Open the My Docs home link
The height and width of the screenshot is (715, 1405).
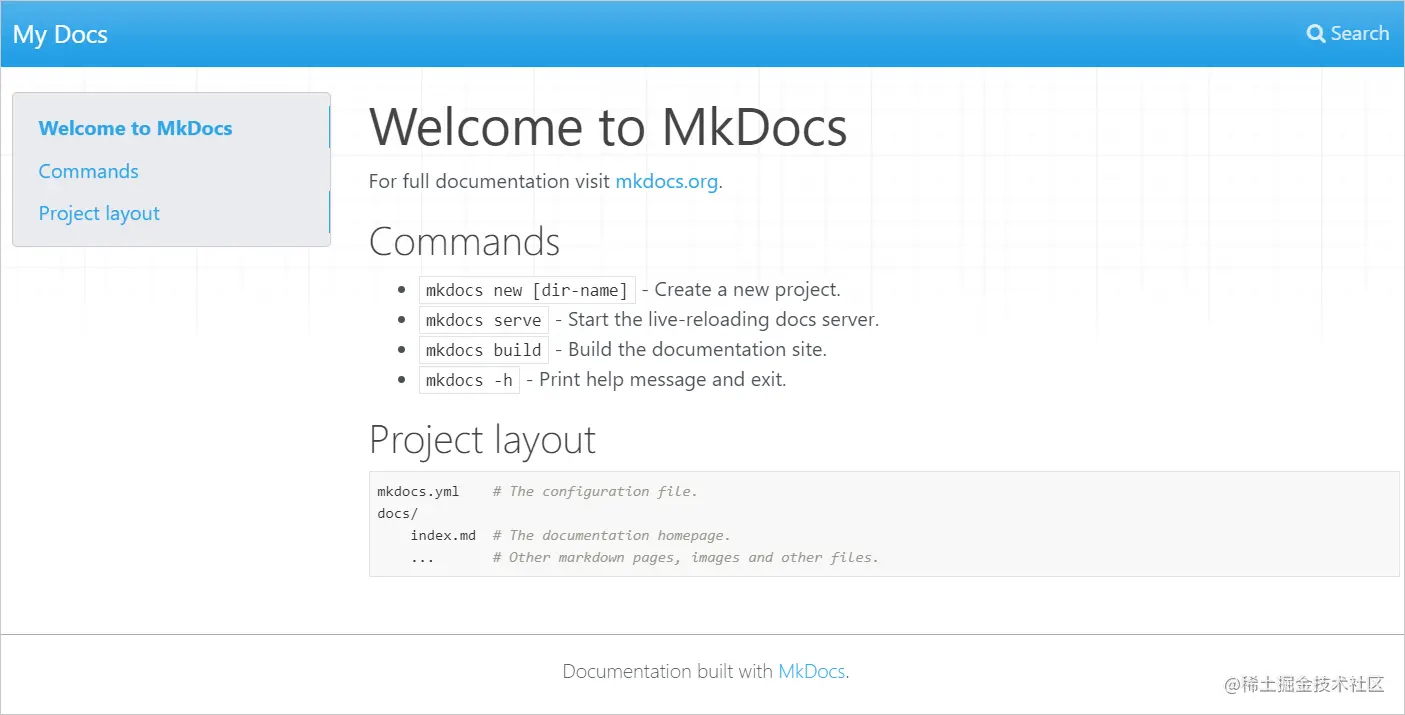click(x=60, y=34)
